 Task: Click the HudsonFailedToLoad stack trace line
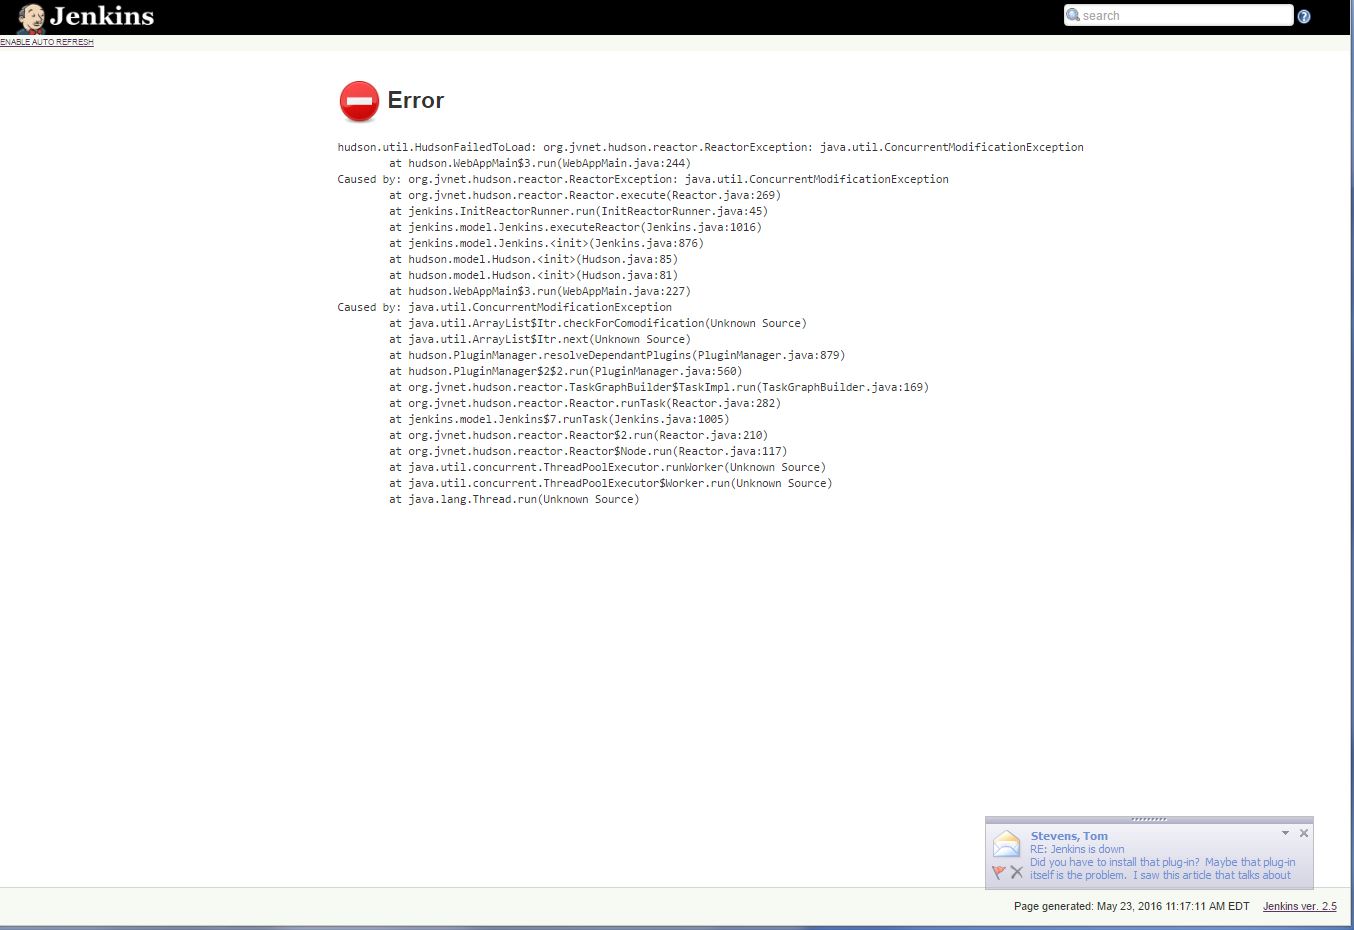point(710,147)
